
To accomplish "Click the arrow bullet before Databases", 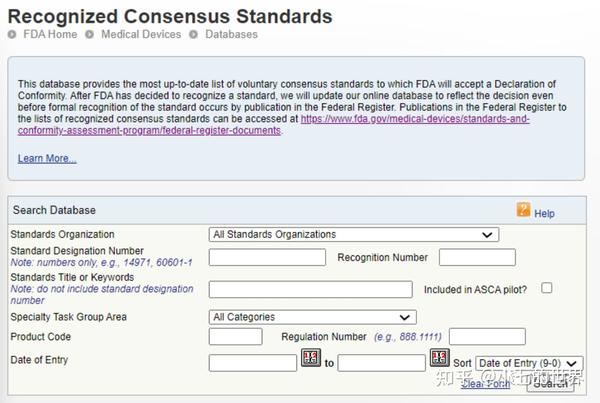I will point(196,34).
